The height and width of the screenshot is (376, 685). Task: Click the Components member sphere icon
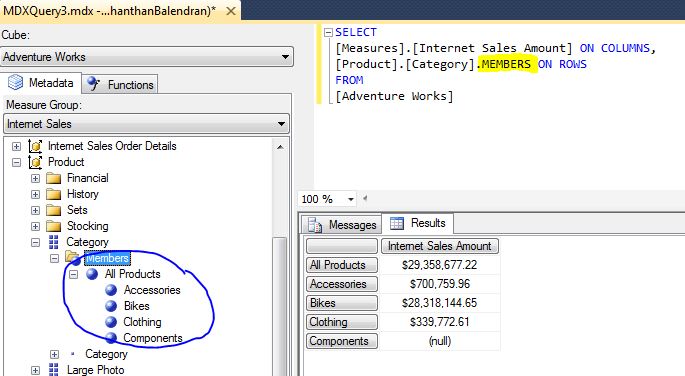[111, 338]
